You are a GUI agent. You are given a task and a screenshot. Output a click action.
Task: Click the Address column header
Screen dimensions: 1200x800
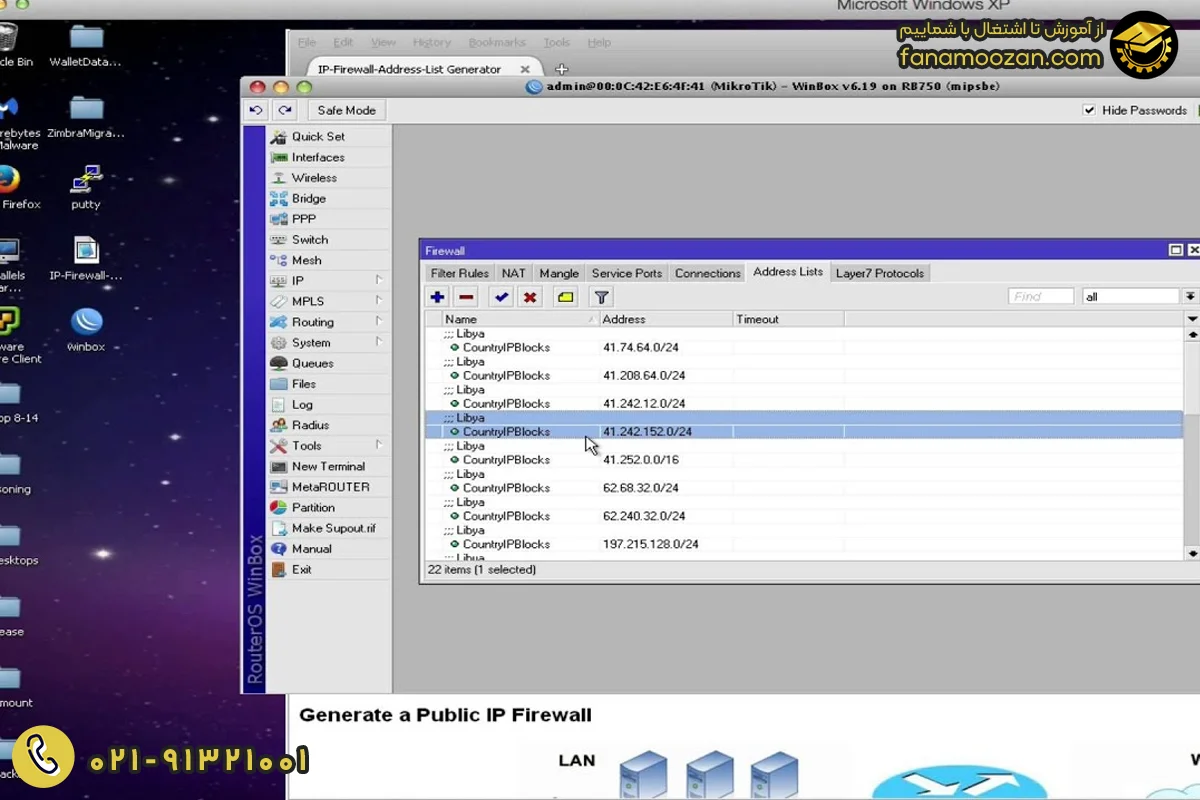tap(665, 319)
